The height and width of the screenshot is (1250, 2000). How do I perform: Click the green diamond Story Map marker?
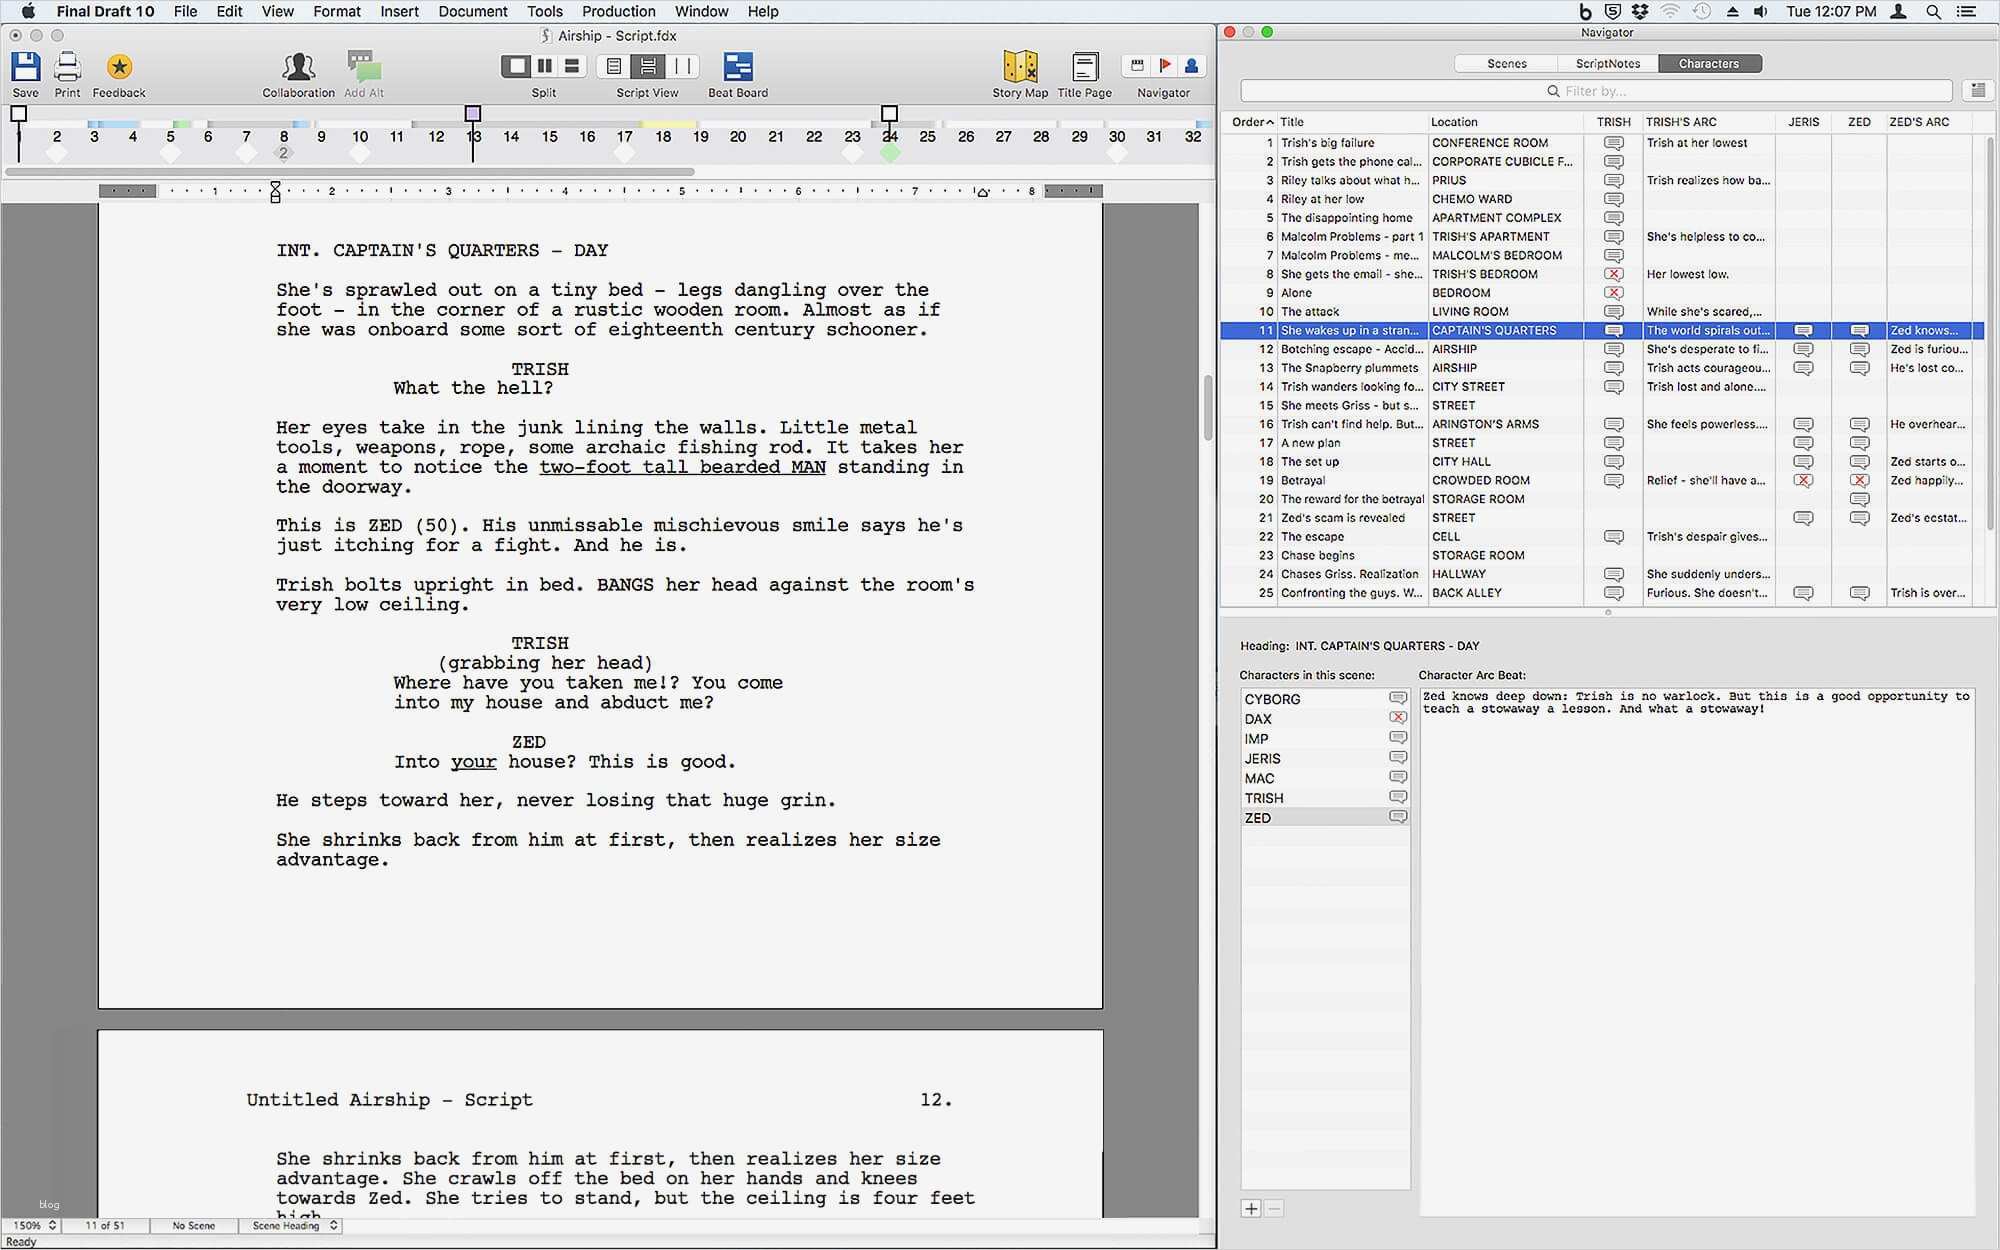coord(890,153)
